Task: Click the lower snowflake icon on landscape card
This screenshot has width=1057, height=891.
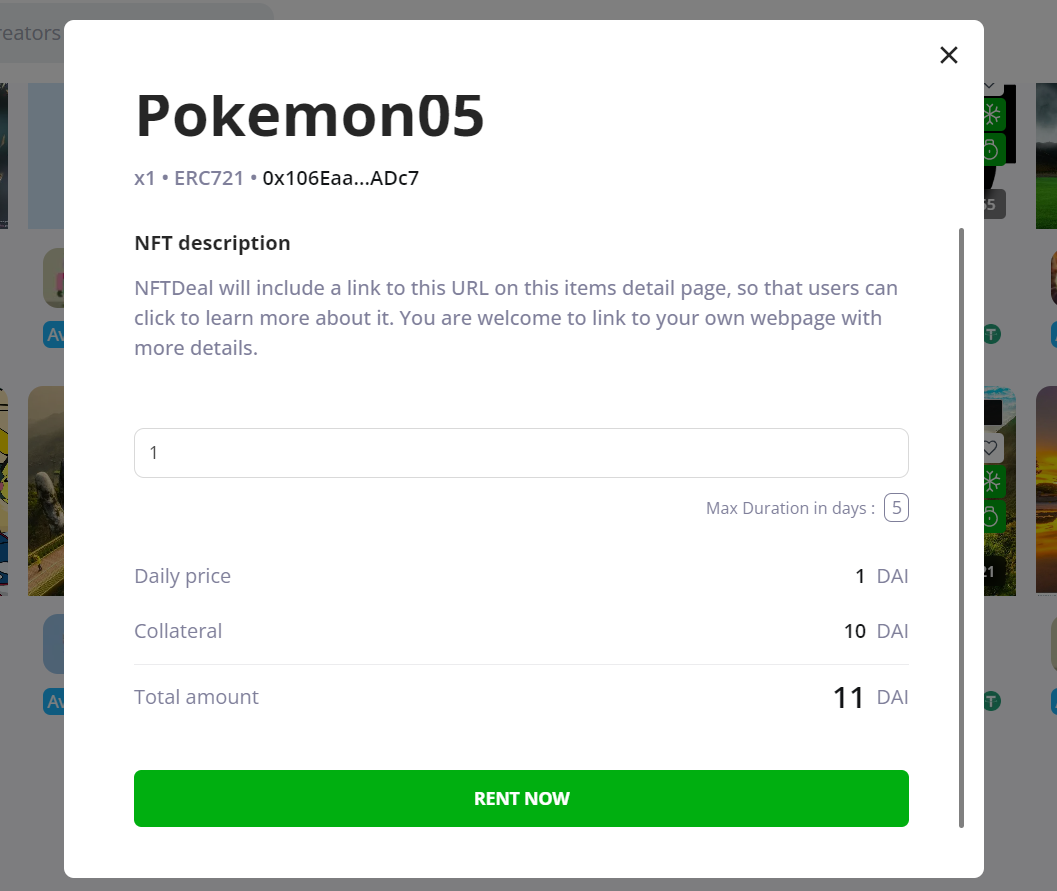Action: click(x=991, y=483)
